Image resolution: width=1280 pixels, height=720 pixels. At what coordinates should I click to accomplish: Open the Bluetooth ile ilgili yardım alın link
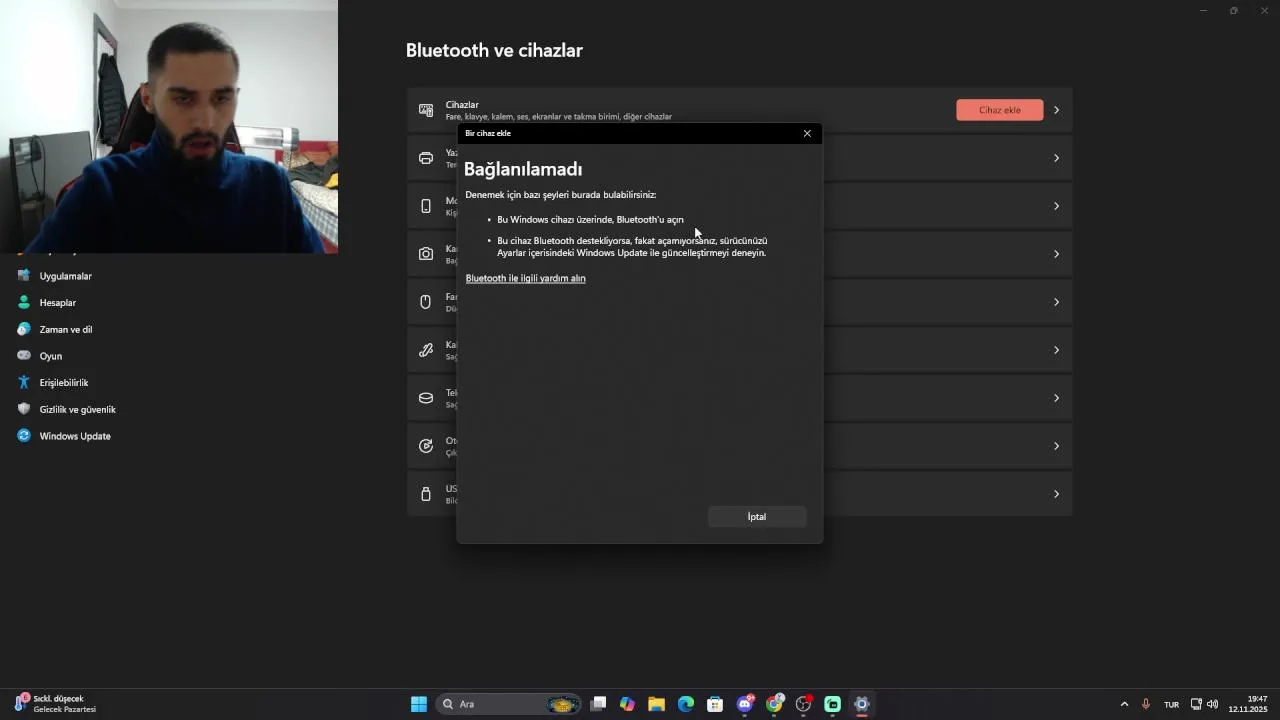[525, 278]
